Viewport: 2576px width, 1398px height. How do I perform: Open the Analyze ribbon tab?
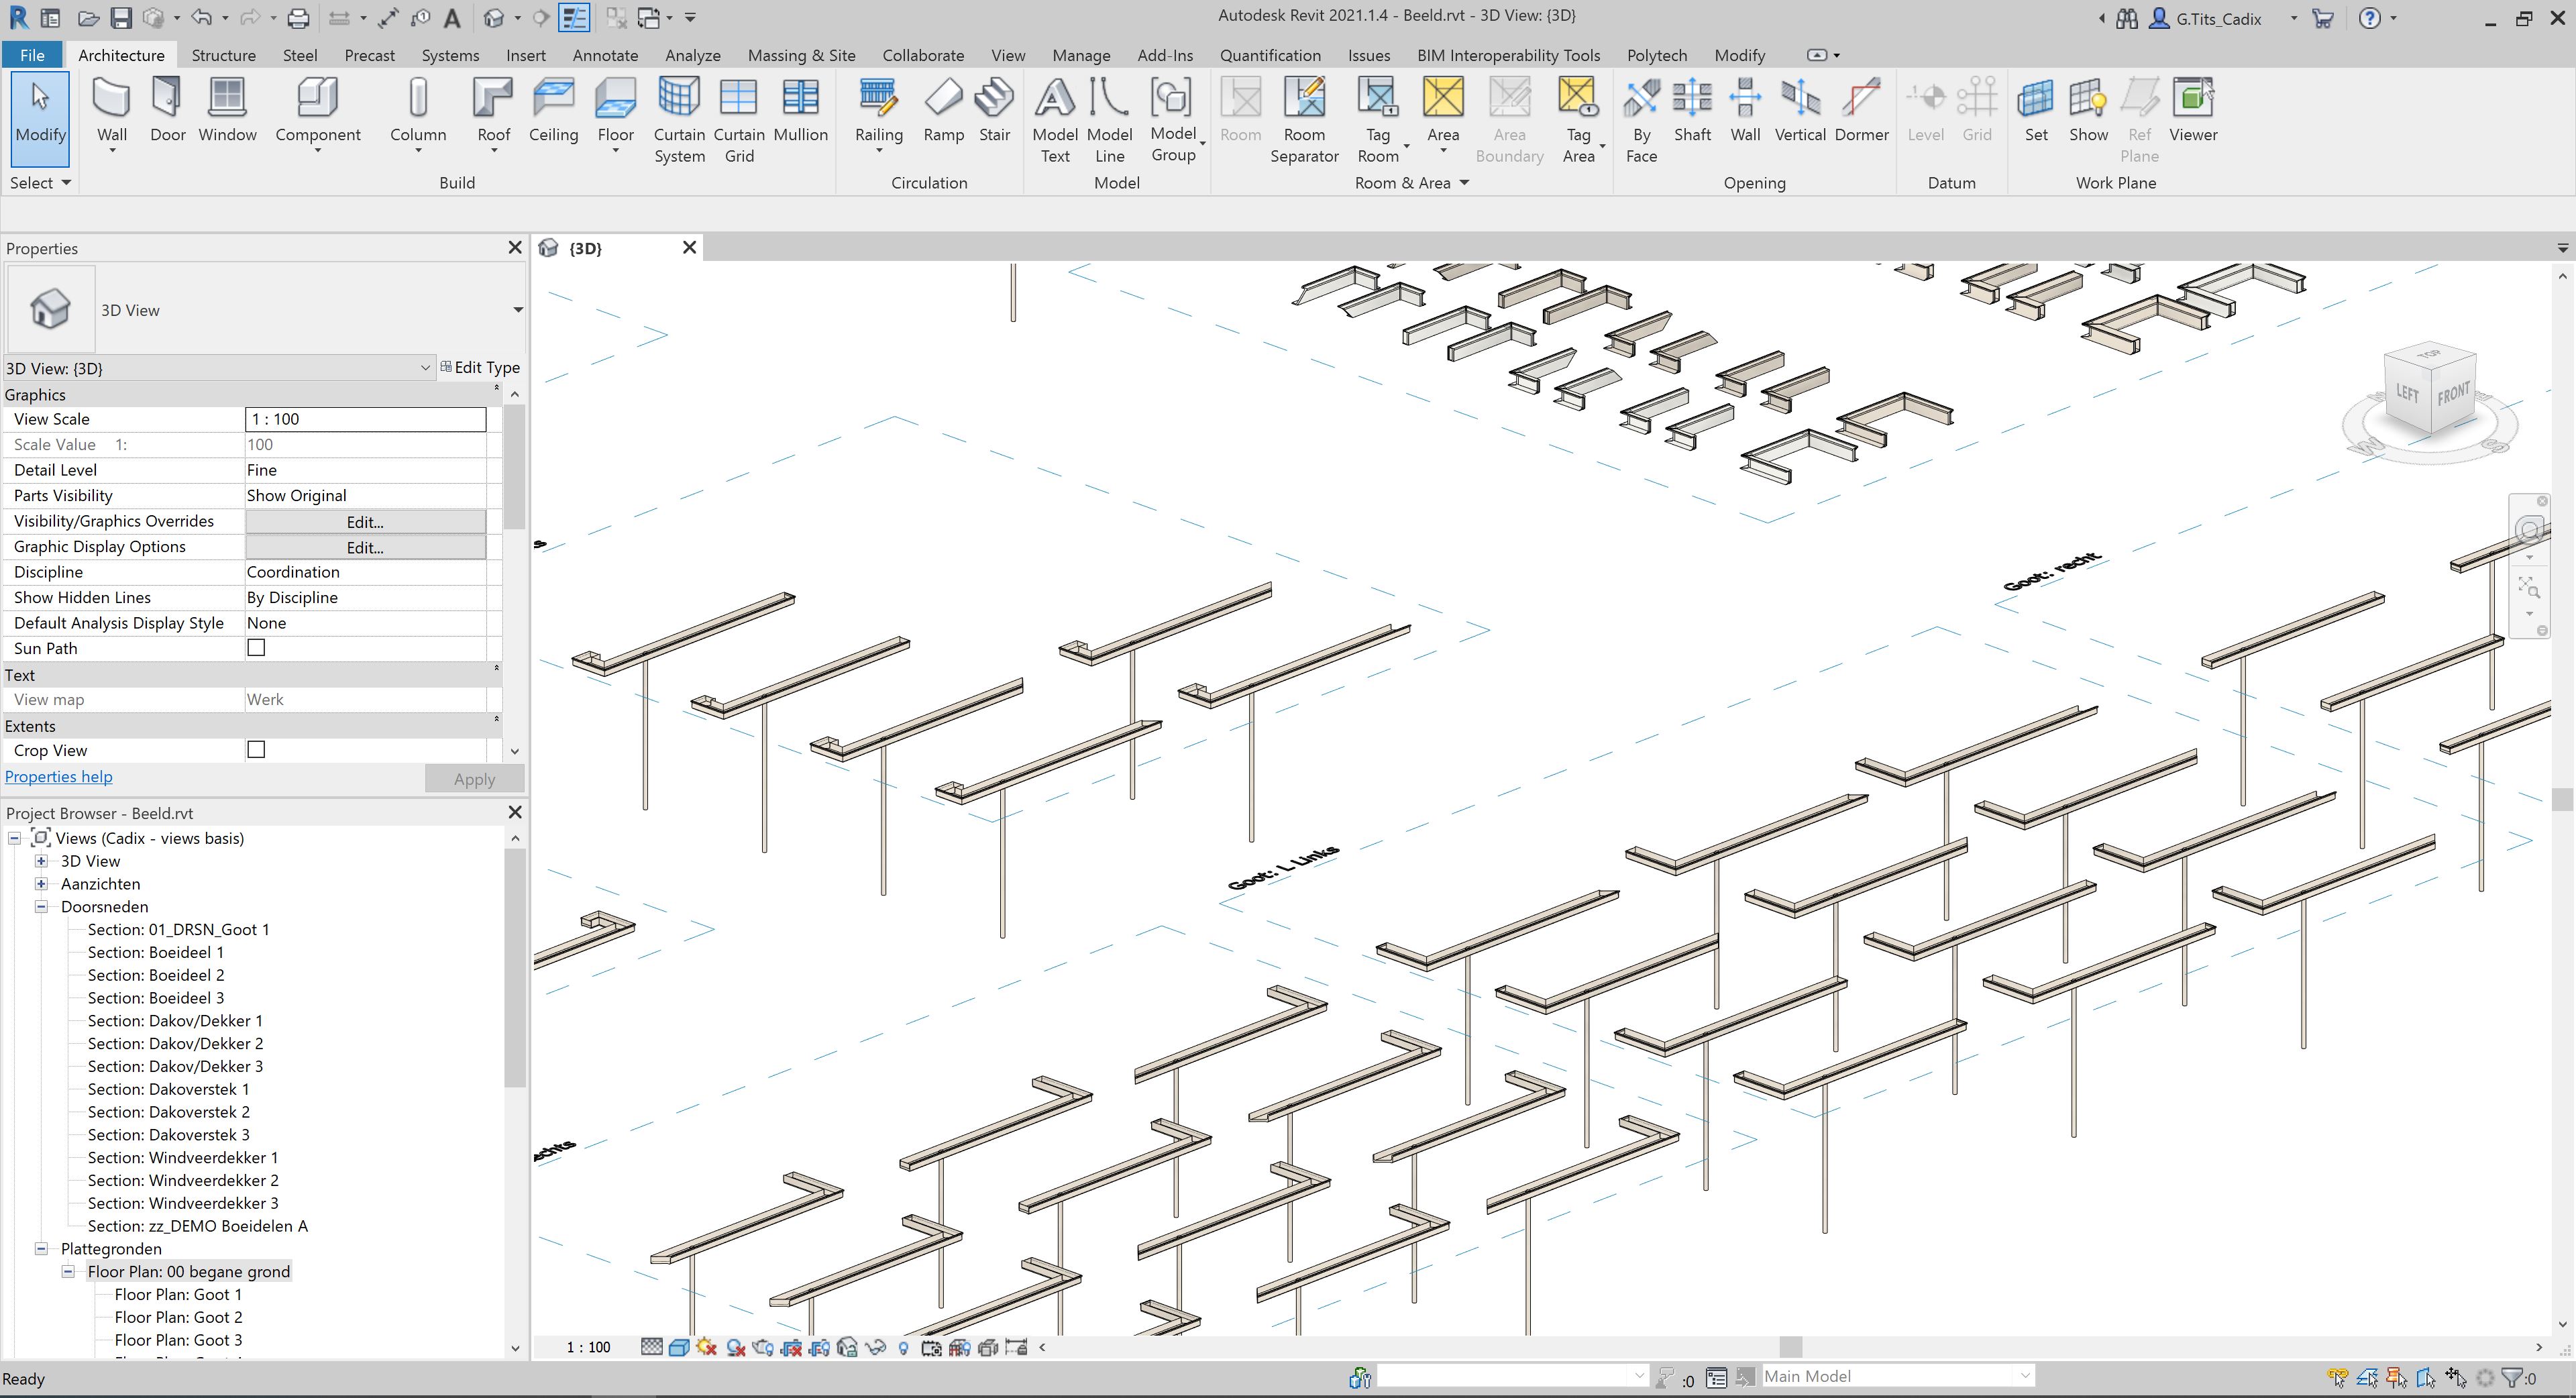[x=690, y=54]
